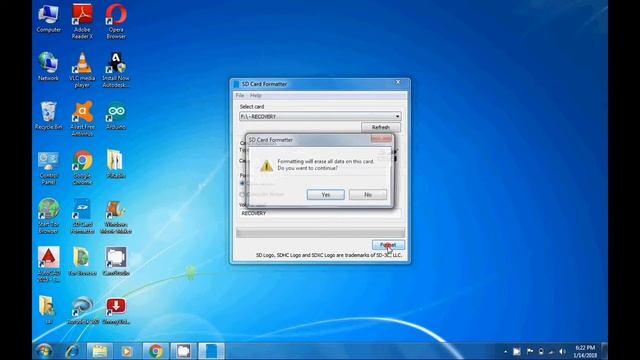Click the Format button in SD Card Formatter

pos(388,245)
